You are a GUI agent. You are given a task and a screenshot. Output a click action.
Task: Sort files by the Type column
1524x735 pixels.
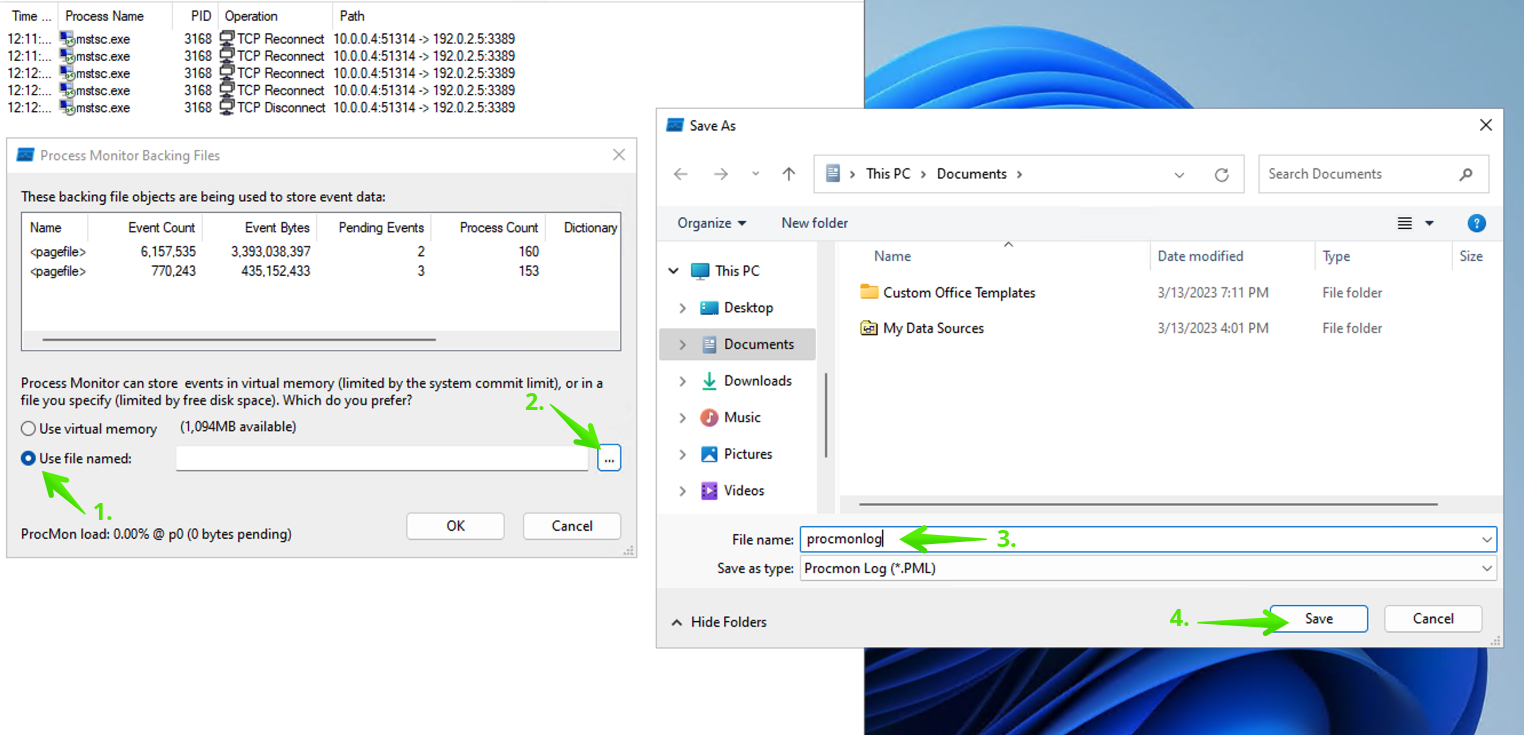point(1336,256)
